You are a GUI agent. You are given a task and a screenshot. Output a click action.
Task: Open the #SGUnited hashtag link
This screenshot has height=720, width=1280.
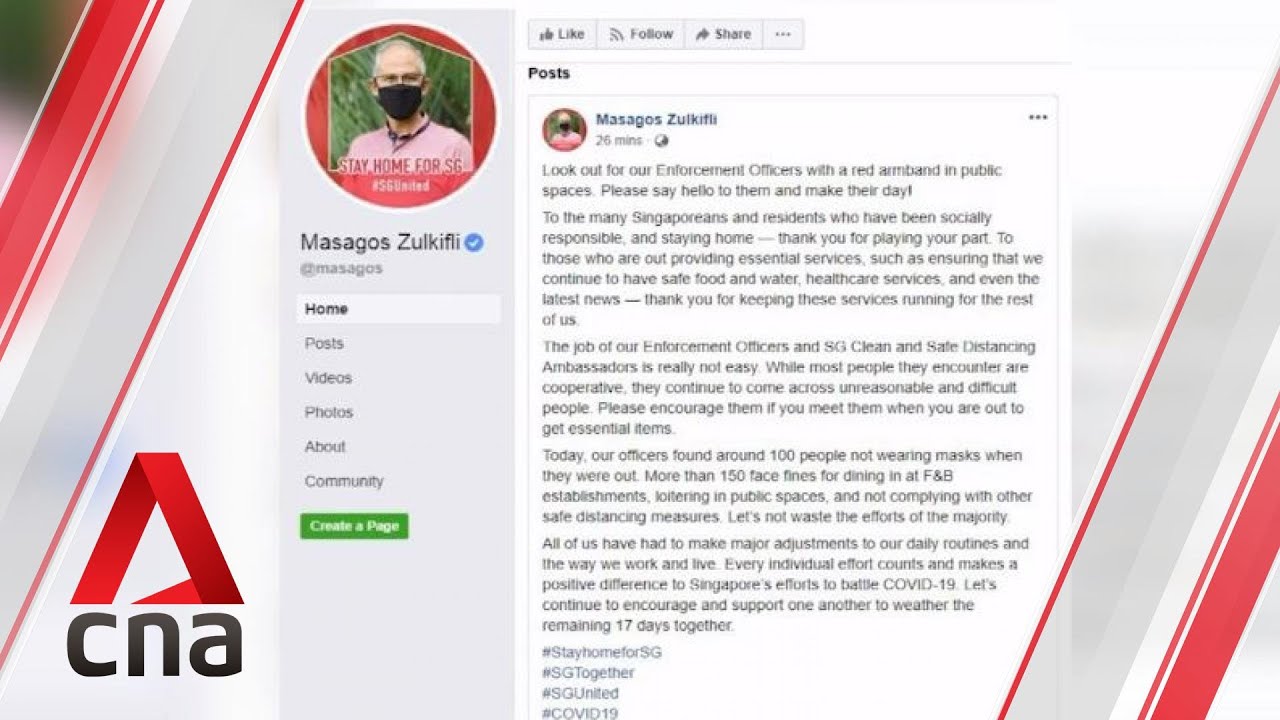[581, 693]
